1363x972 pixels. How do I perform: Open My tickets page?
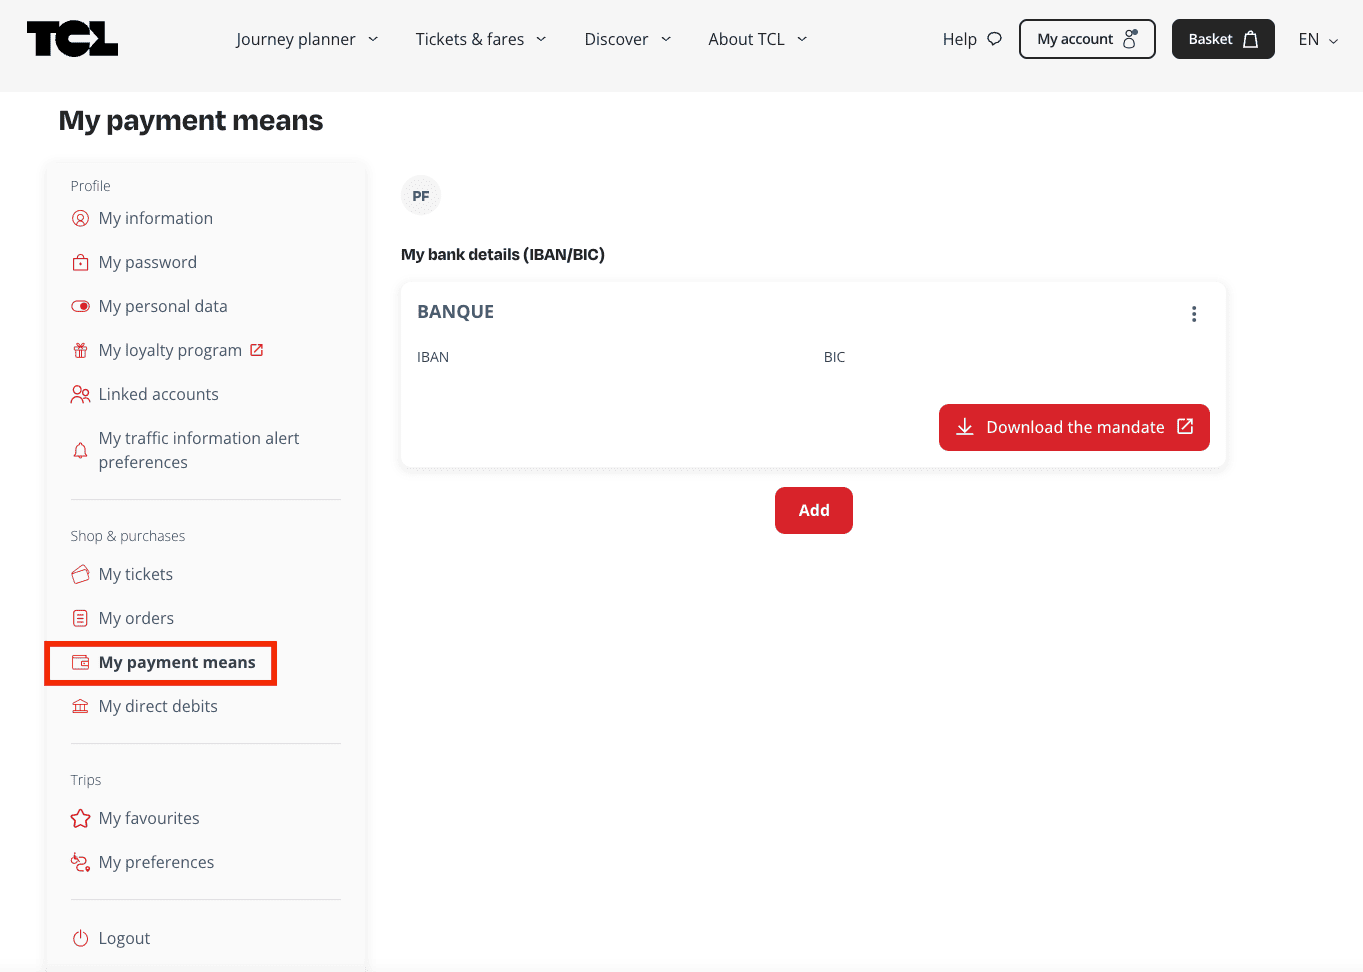(136, 574)
